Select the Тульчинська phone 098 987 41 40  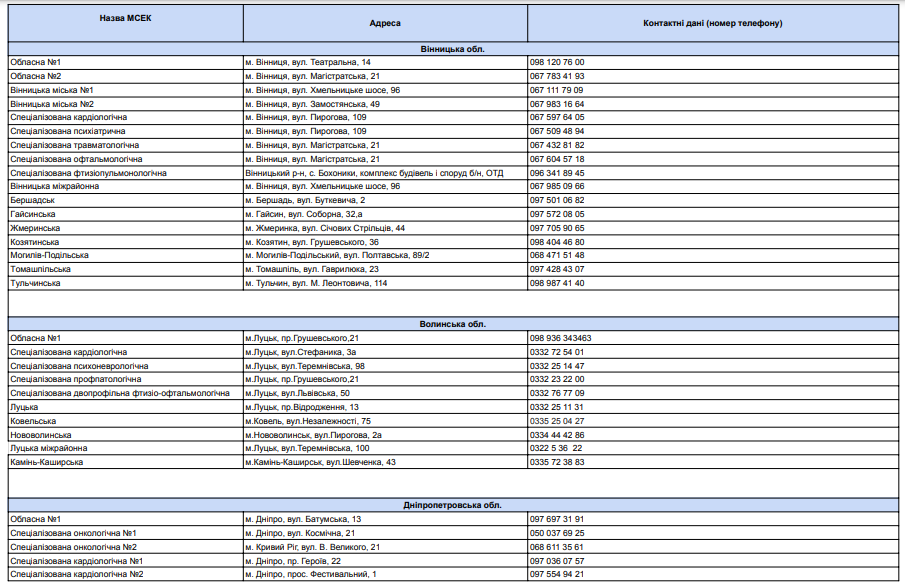(x=557, y=283)
